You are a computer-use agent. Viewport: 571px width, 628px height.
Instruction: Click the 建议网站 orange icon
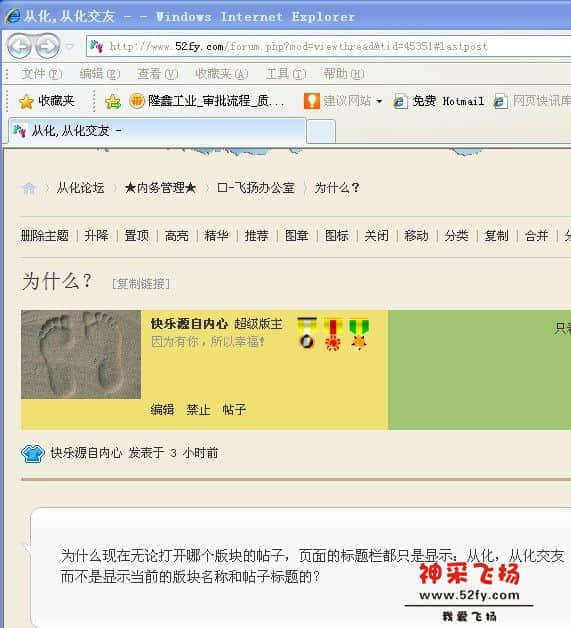312,101
